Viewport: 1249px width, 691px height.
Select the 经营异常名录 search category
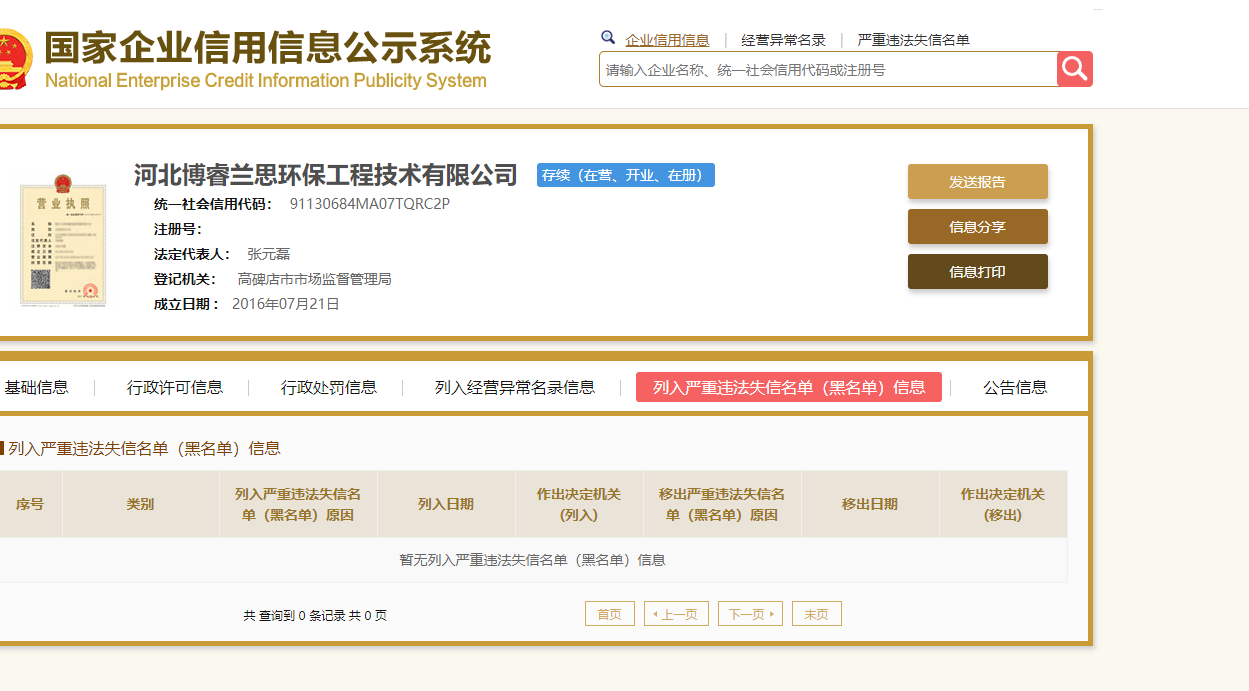[x=783, y=40]
